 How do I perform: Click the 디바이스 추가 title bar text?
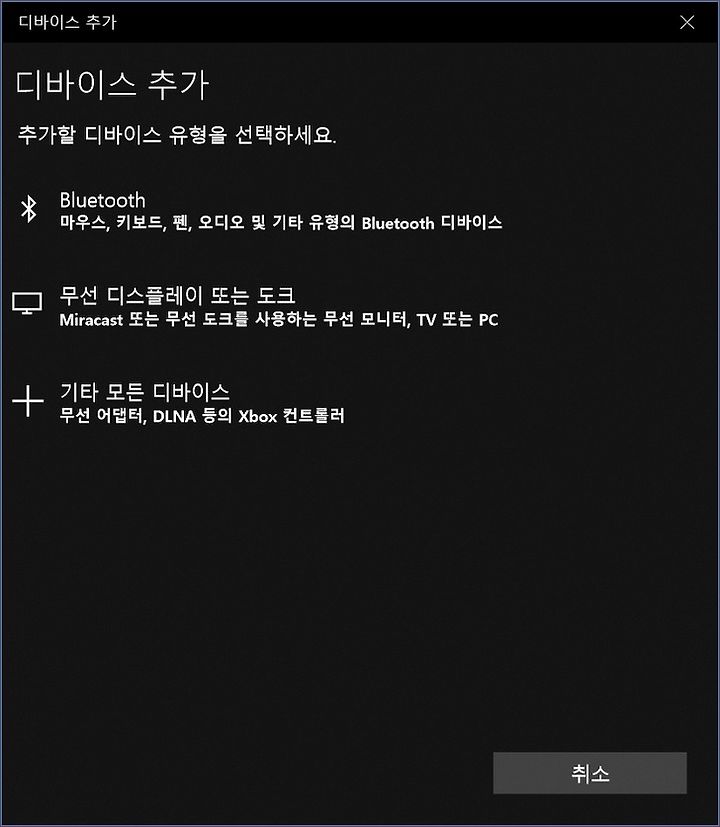point(68,22)
